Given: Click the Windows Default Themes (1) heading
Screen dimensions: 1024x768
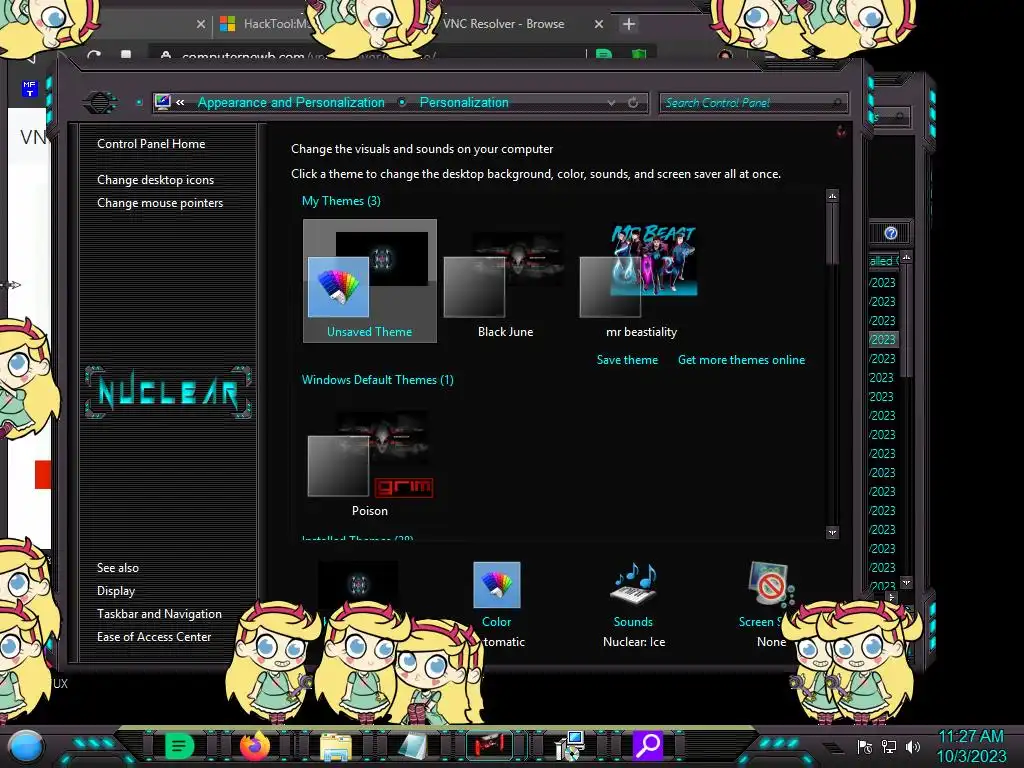Looking at the screenshot, I should [x=377, y=379].
